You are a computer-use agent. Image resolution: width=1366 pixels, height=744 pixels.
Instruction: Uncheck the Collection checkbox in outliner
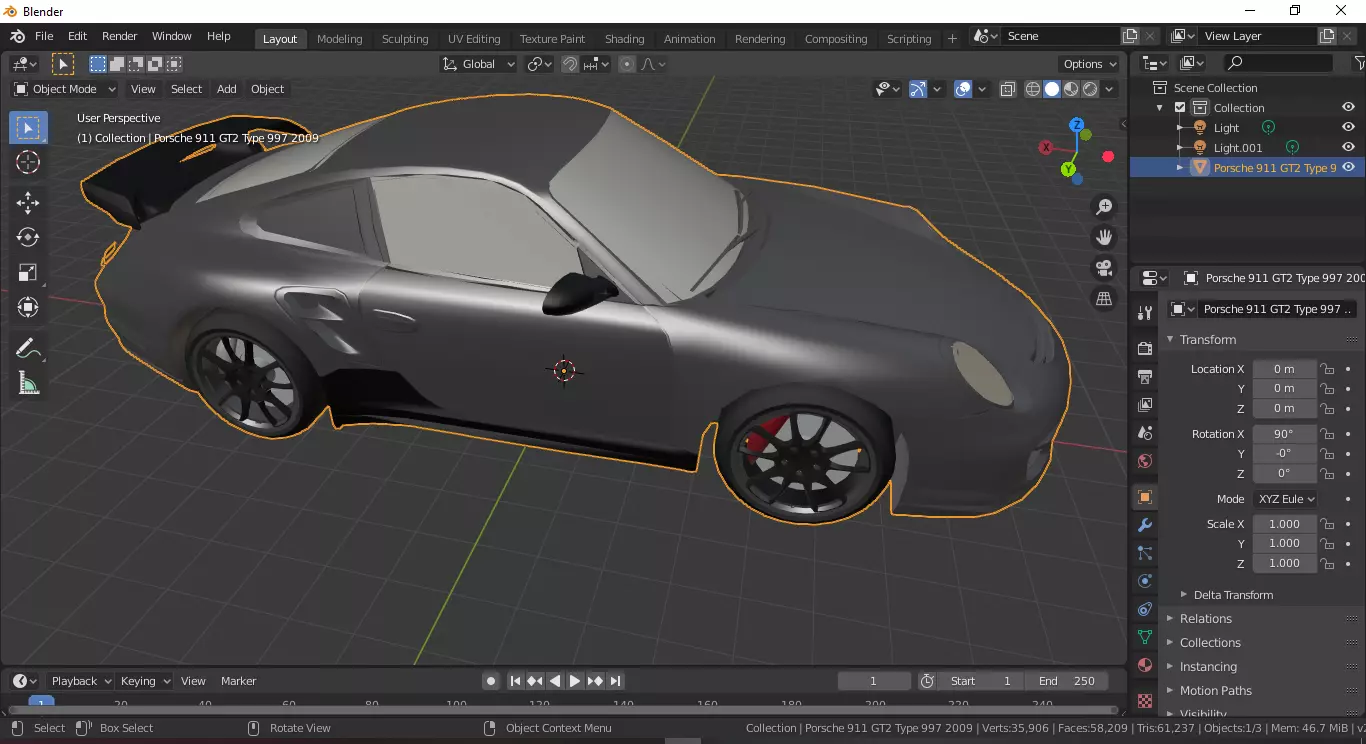(1180, 108)
